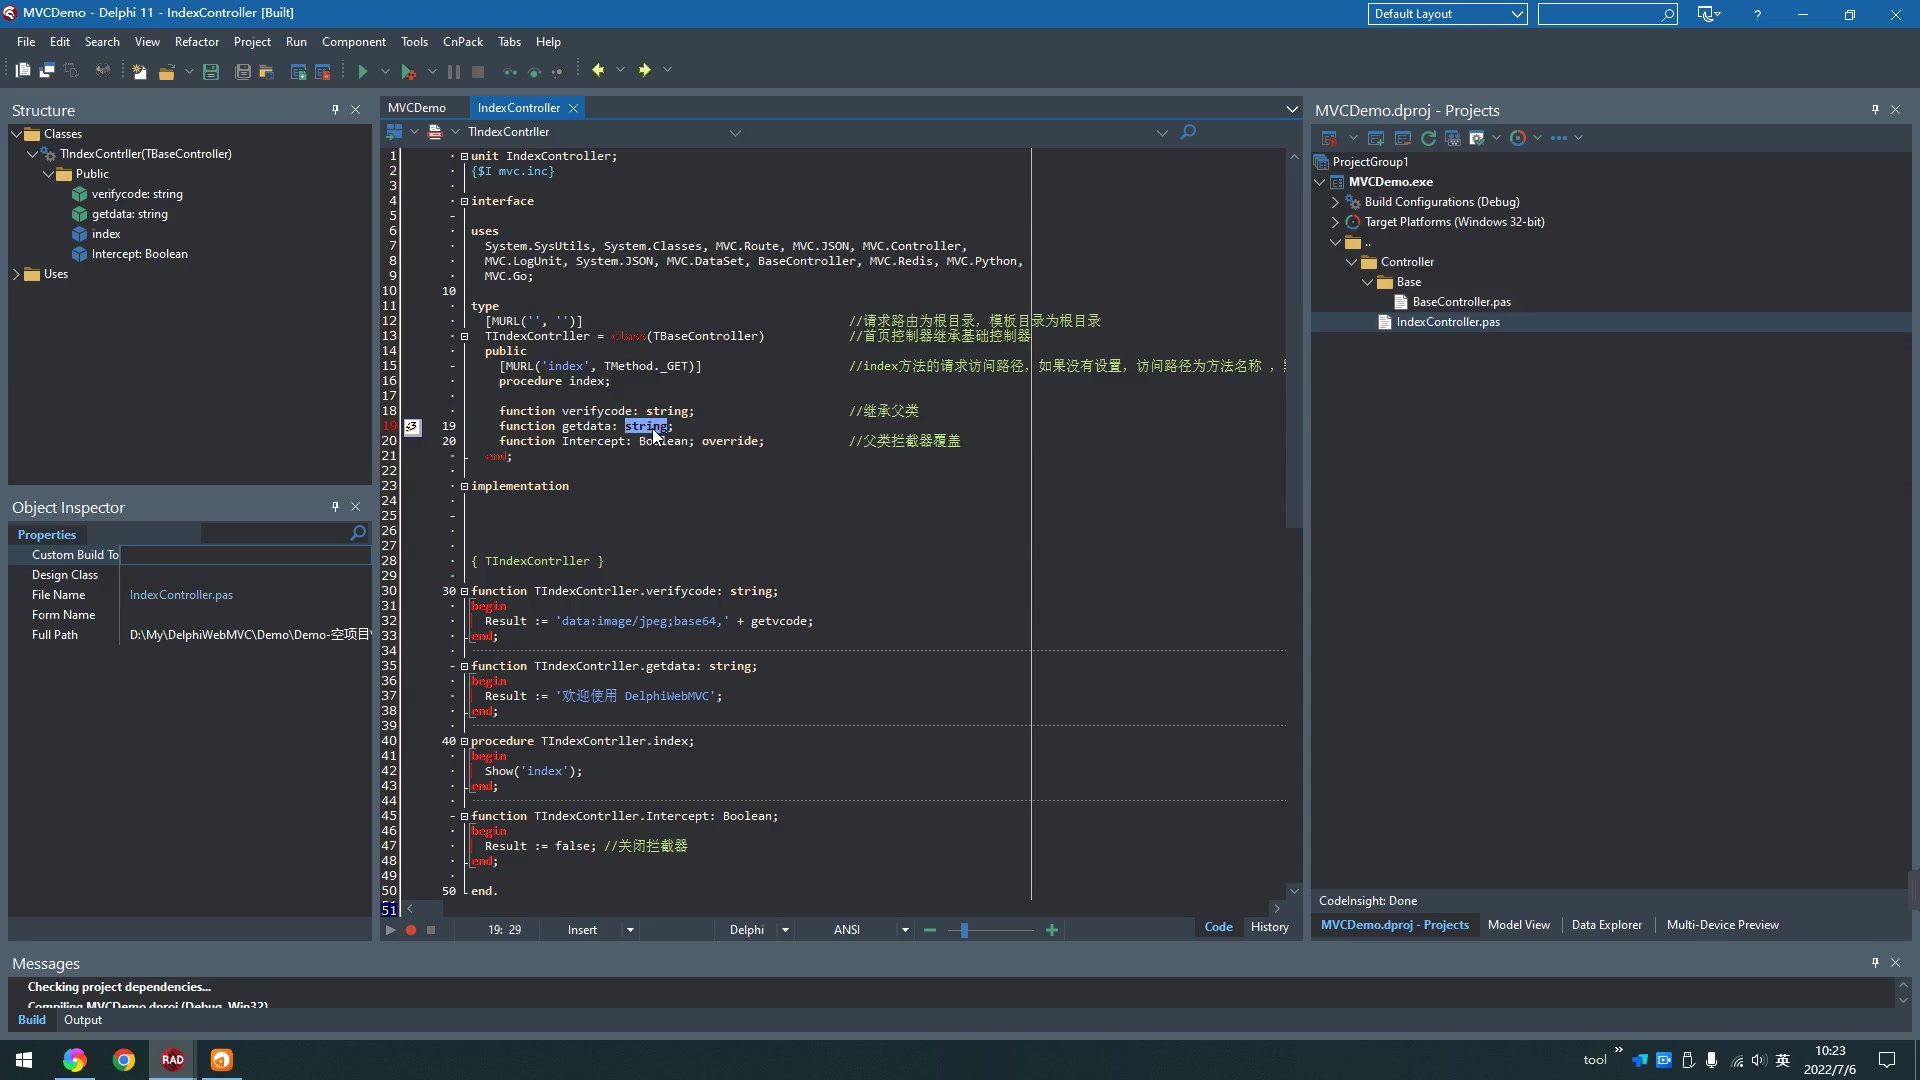Screen dimensions: 1920x1080
Task: Click the green Run without debugging icon
Action: click(363, 71)
